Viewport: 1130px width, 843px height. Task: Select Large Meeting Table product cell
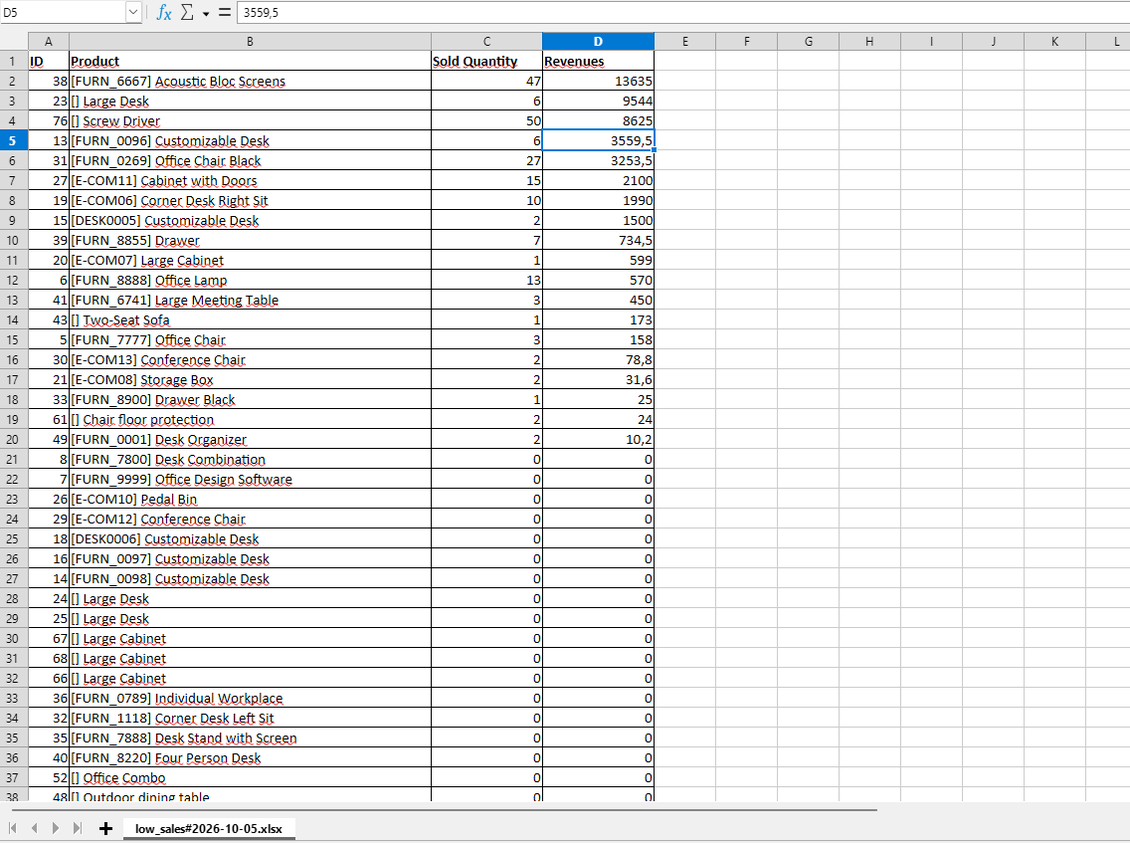250,300
